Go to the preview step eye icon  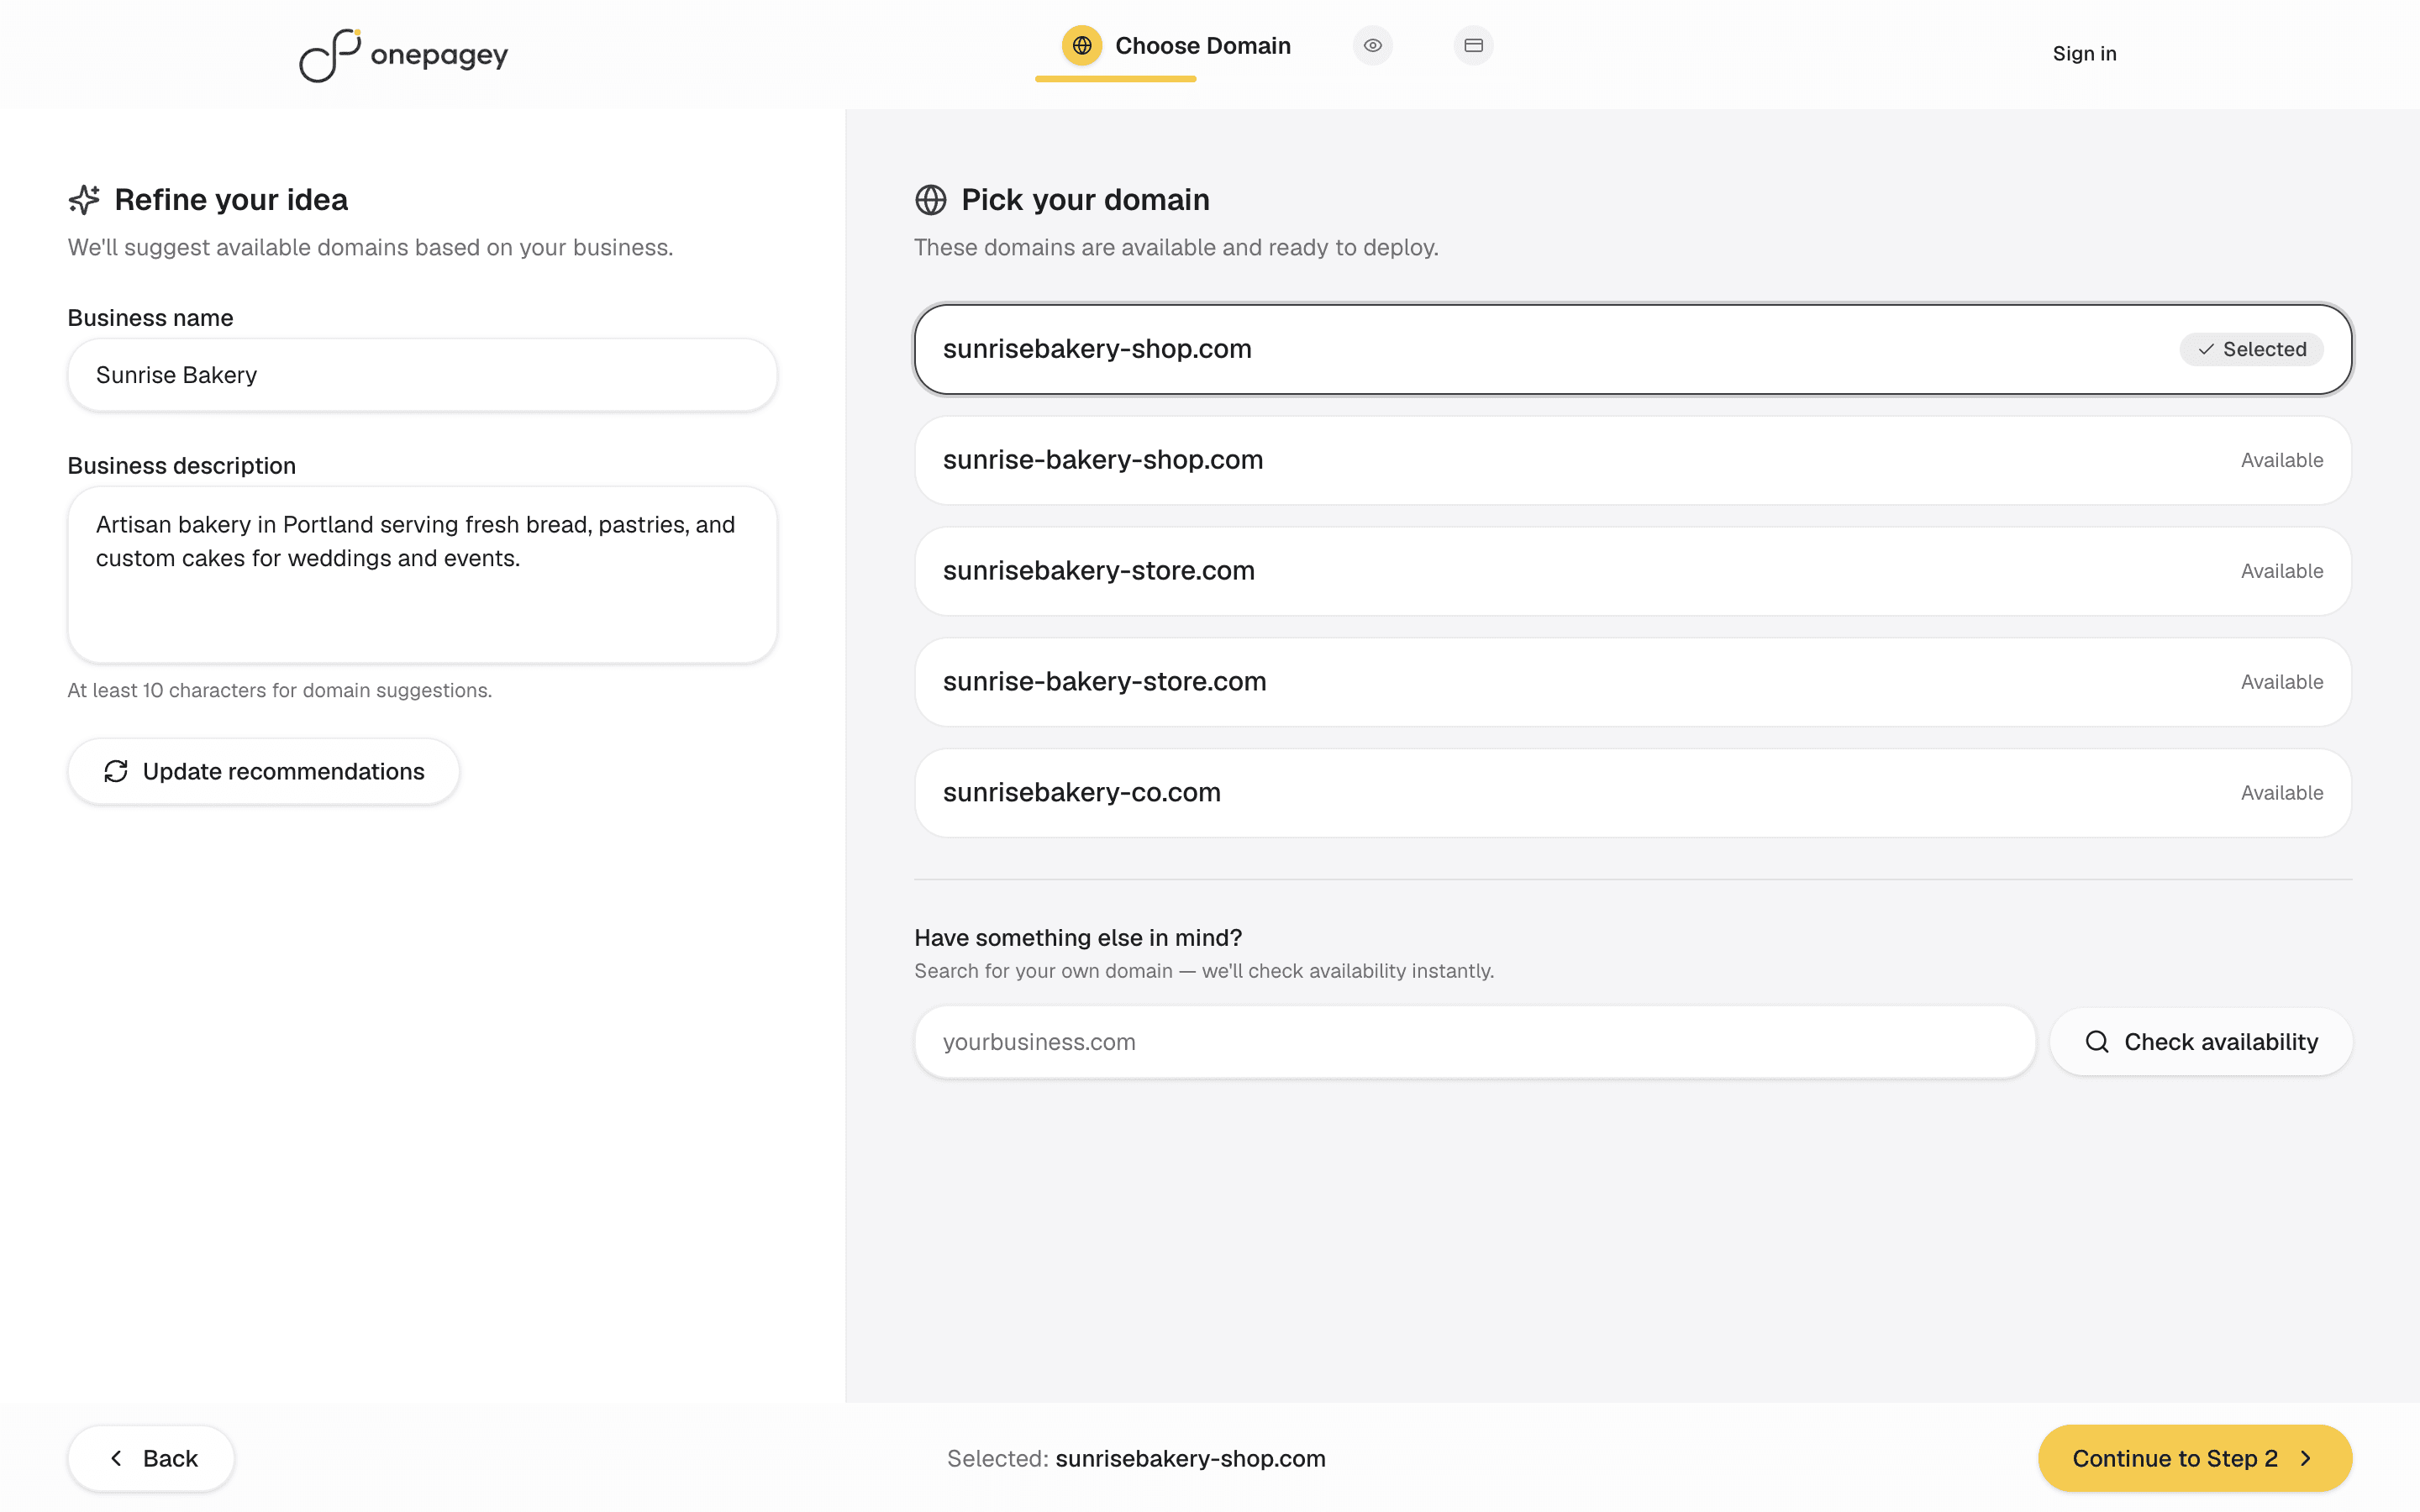tap(1373, 46)
